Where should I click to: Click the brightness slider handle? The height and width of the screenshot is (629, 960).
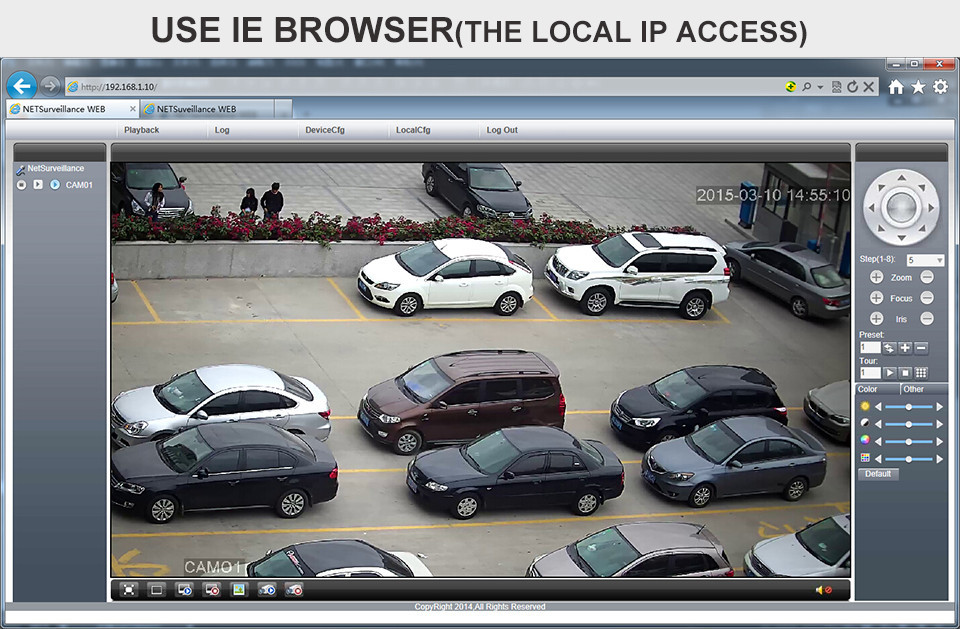(x=908, y=407)
